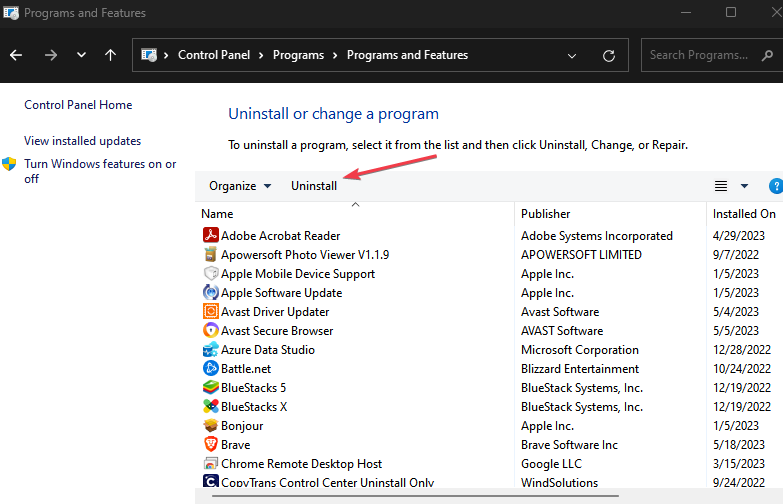Select Azure Data Studio entry

(268, 350)
